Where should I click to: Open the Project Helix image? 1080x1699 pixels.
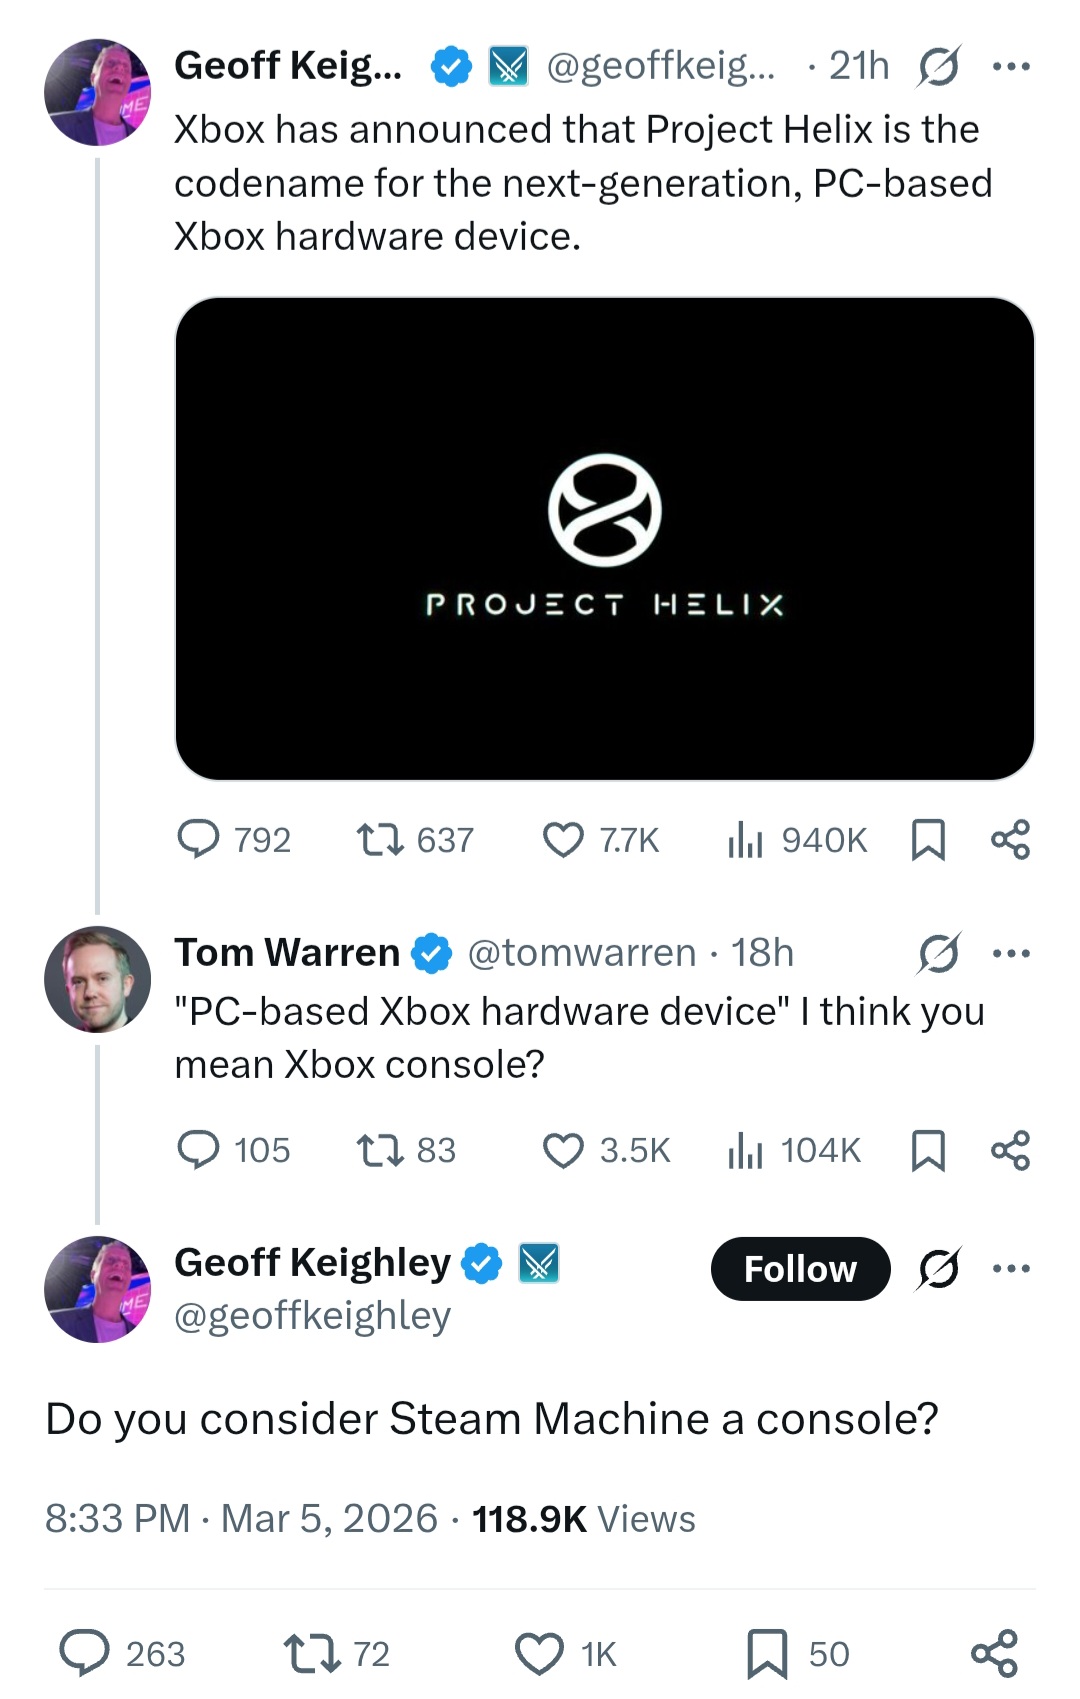605,539
